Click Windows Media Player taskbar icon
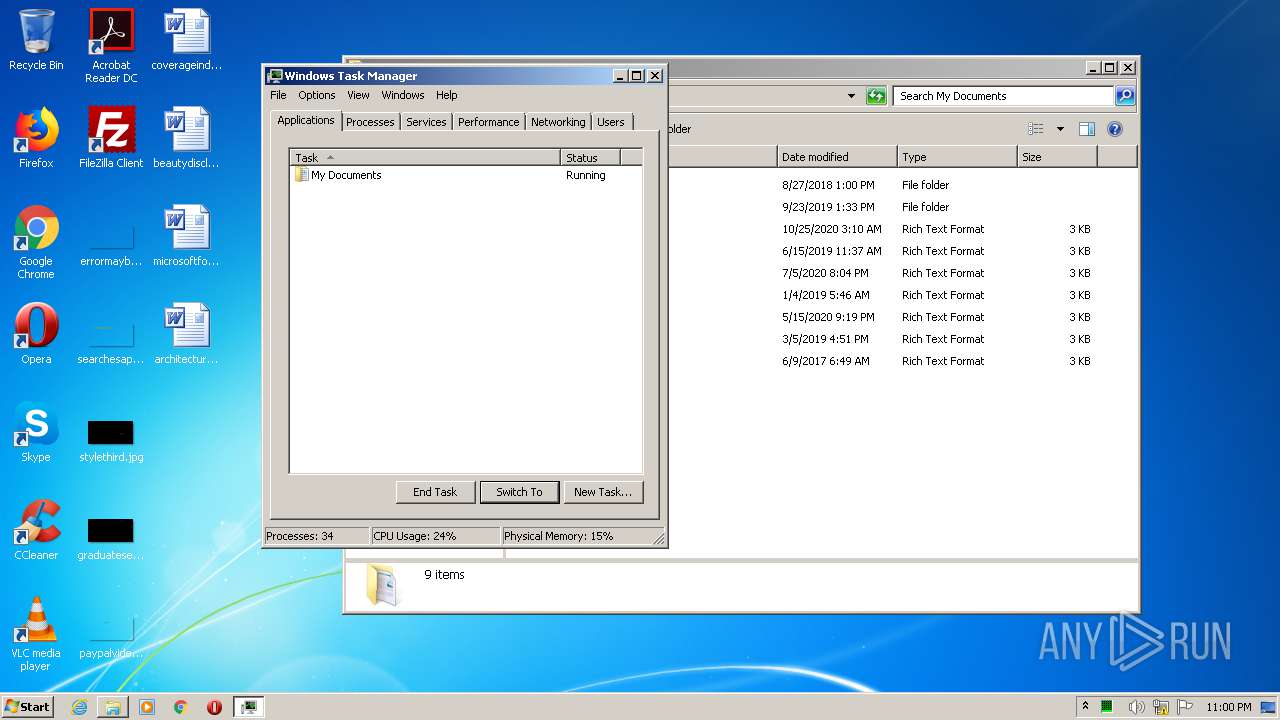Screen dimensions: 1280x720 (147, 707)
